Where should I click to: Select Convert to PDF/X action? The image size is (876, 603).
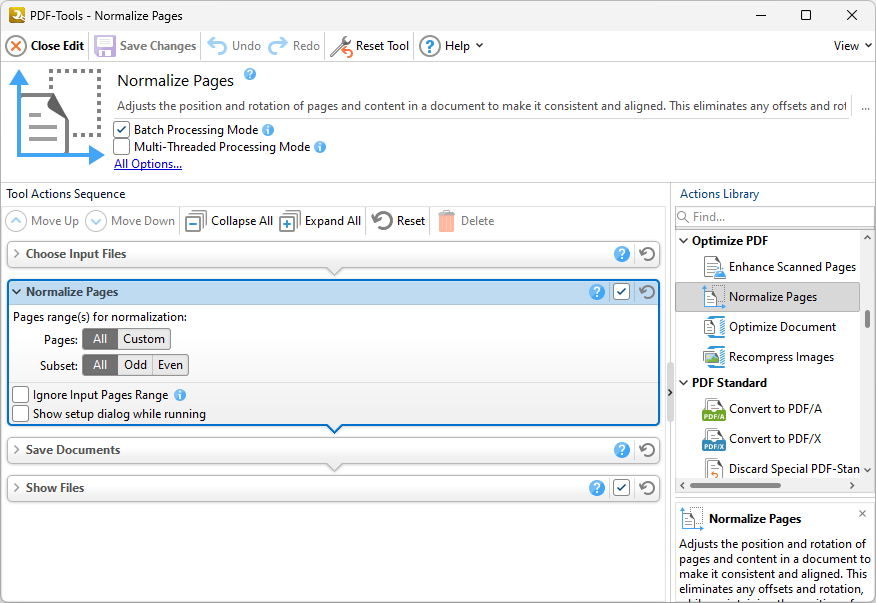tap(763, 439)
